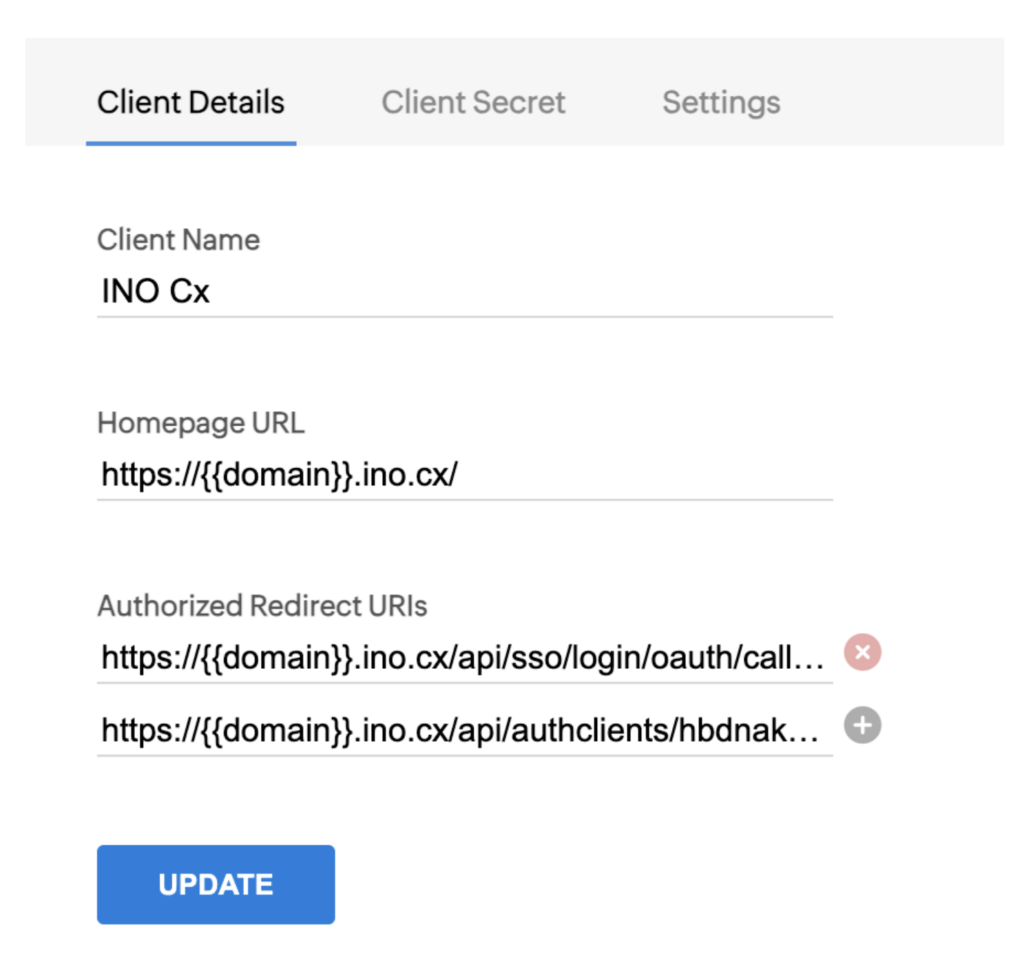Screen dimensions: 1024x972
Task: Select the Client Details tab
Action: point(191,102)
